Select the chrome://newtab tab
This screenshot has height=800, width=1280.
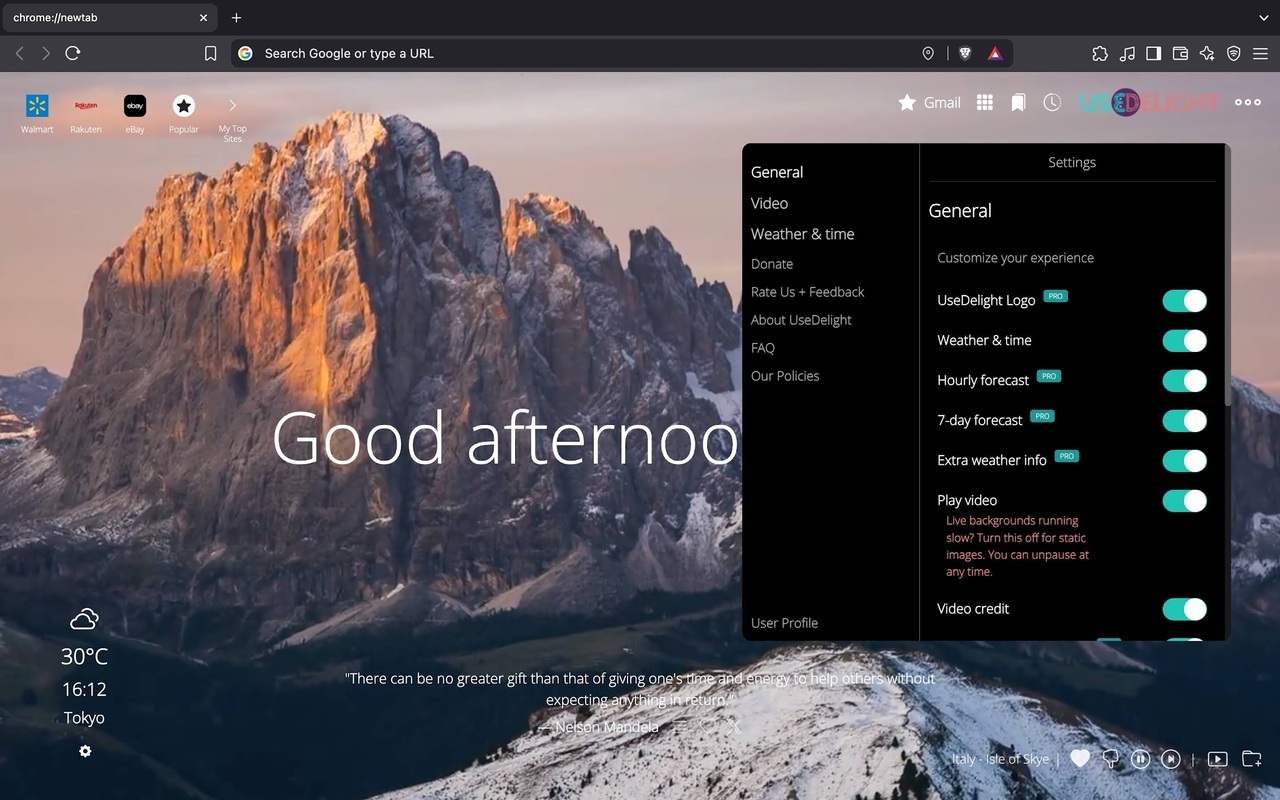pyautogui.click(x=108, y=17)
